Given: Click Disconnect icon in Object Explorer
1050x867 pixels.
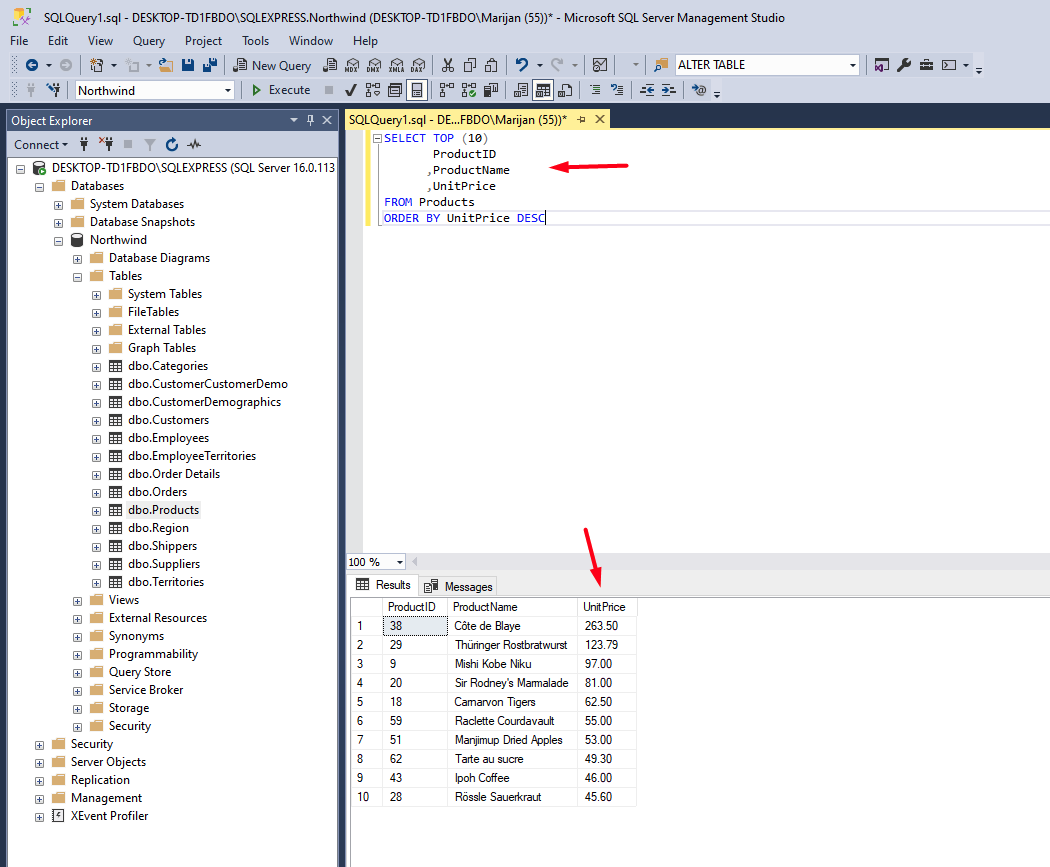Looking at the screenshot, I should [x=106, y=144].
